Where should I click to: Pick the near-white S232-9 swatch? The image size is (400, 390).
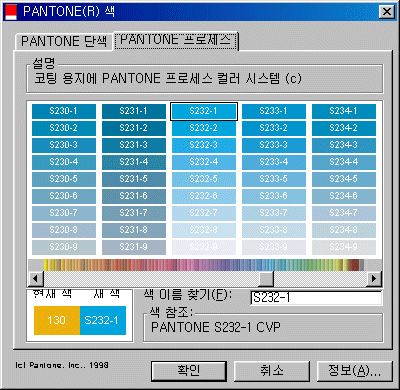pos(204,247)
